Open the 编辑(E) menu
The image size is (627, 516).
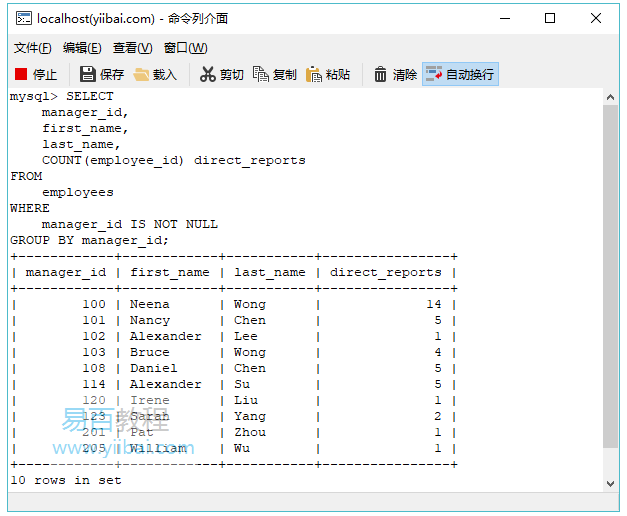click(x=82, y=48)
